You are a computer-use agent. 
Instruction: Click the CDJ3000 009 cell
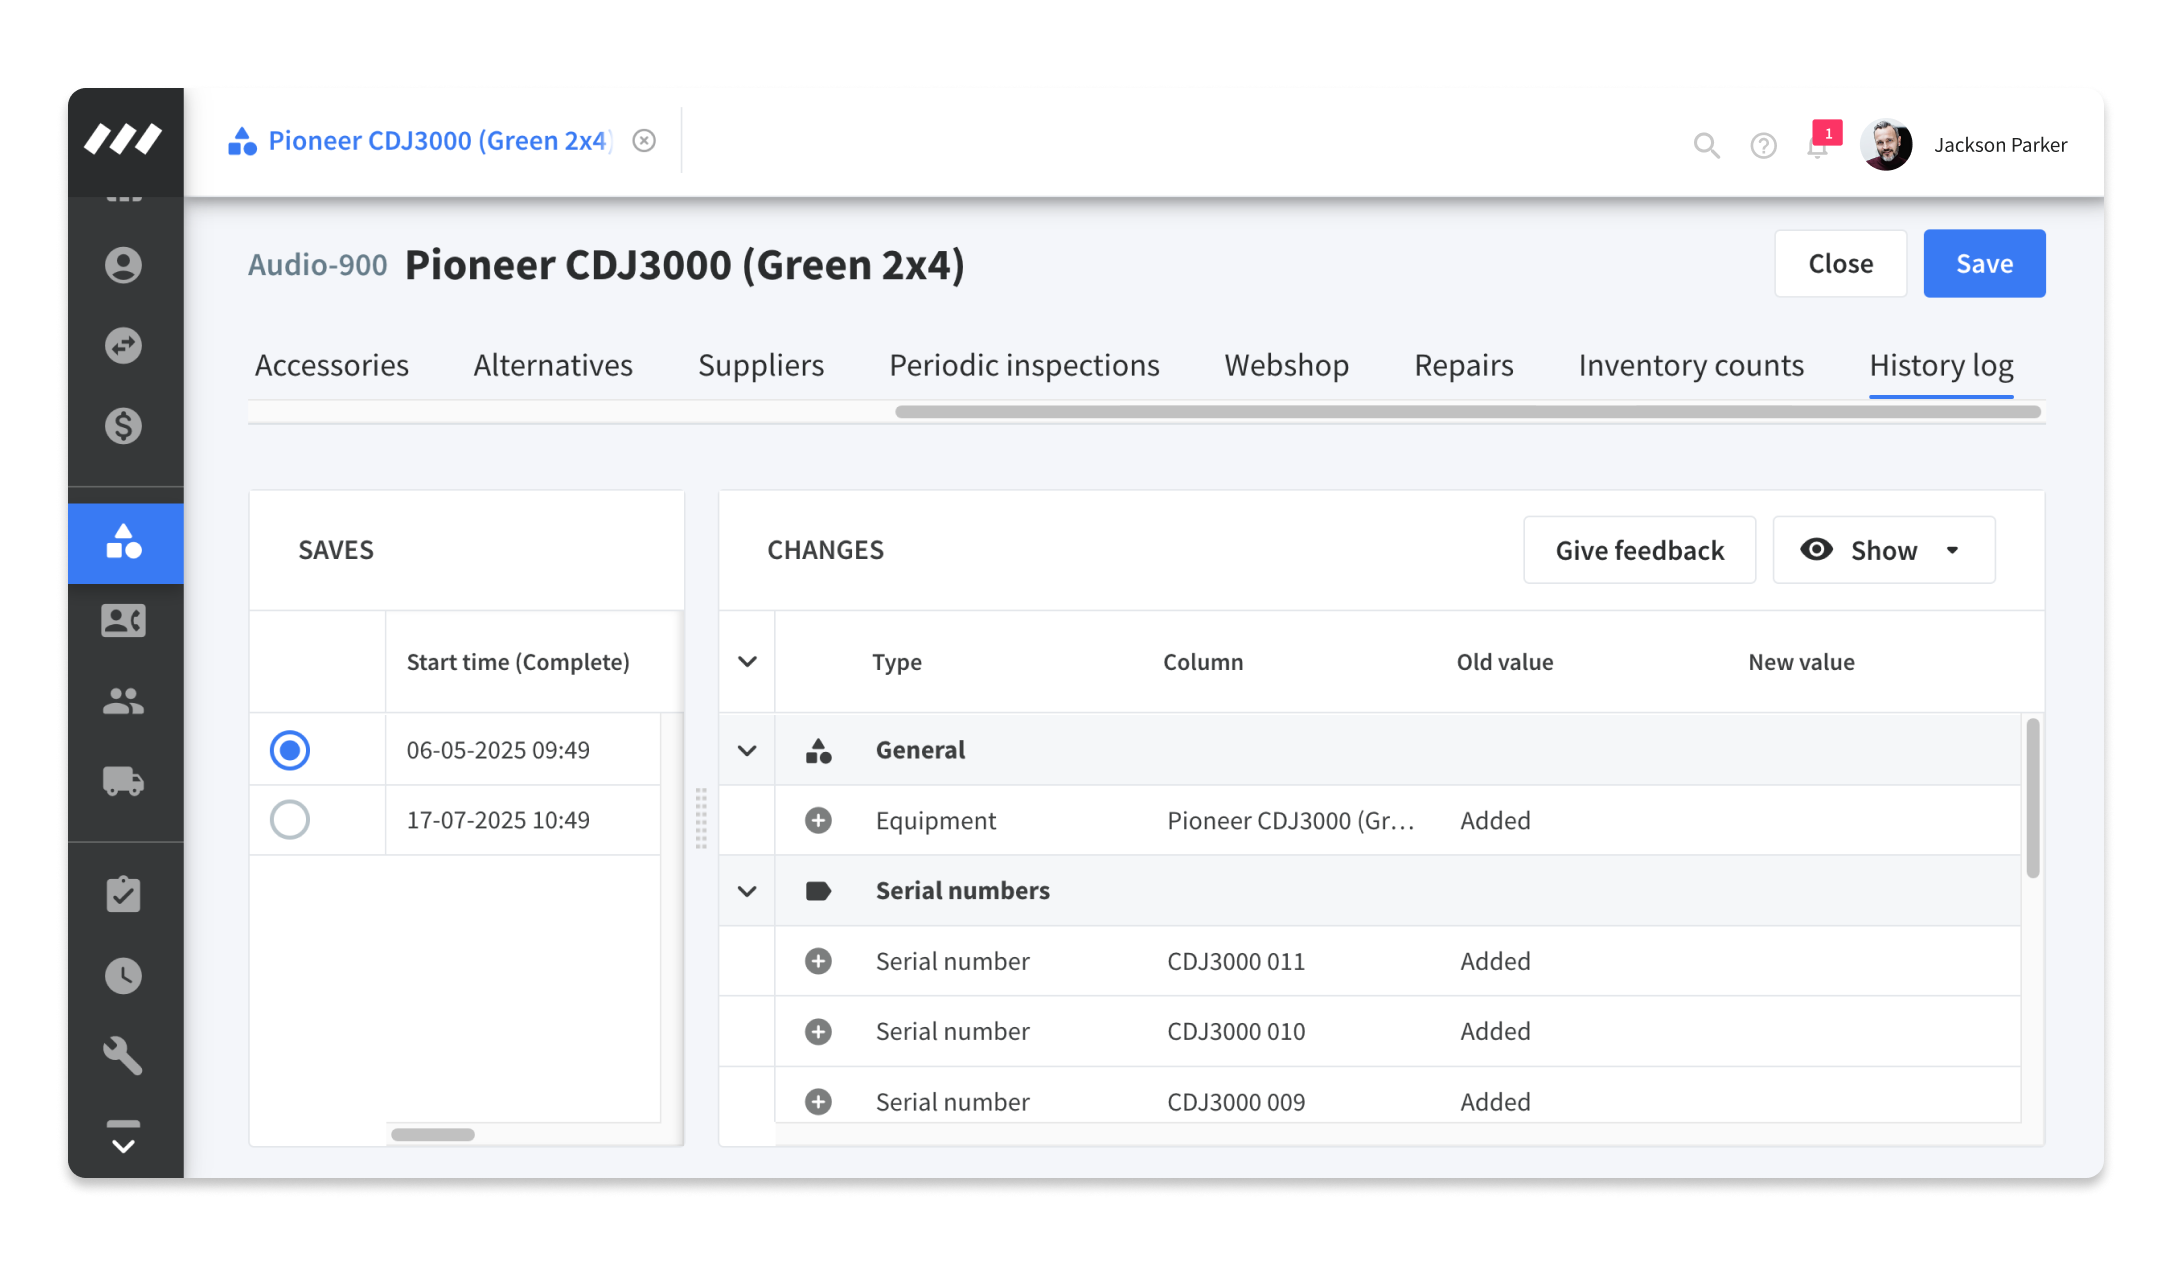tap(1236, 1101)
